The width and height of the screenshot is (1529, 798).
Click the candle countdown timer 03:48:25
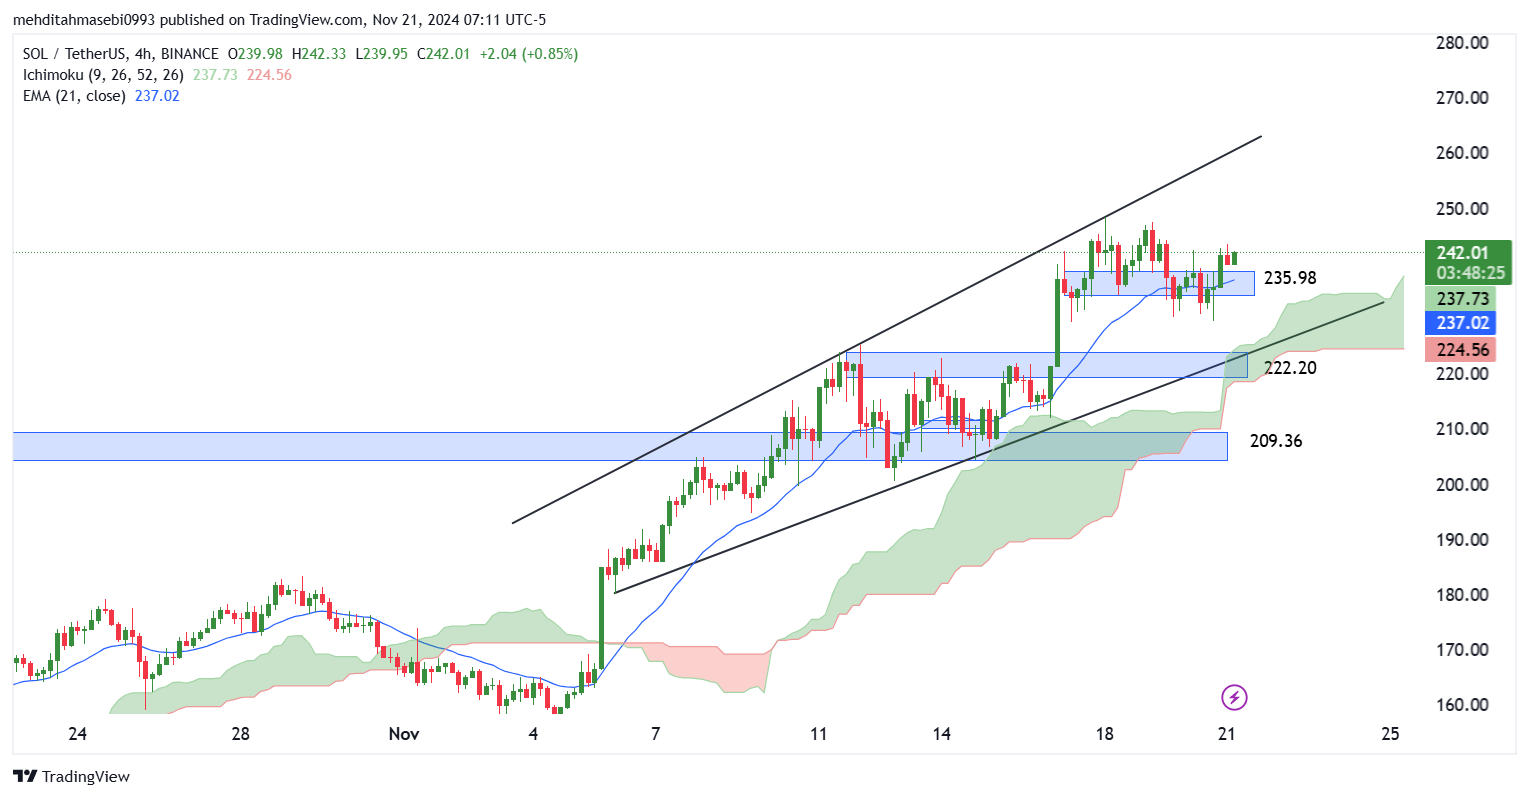pyautogui.click(x=1470, y=273)
